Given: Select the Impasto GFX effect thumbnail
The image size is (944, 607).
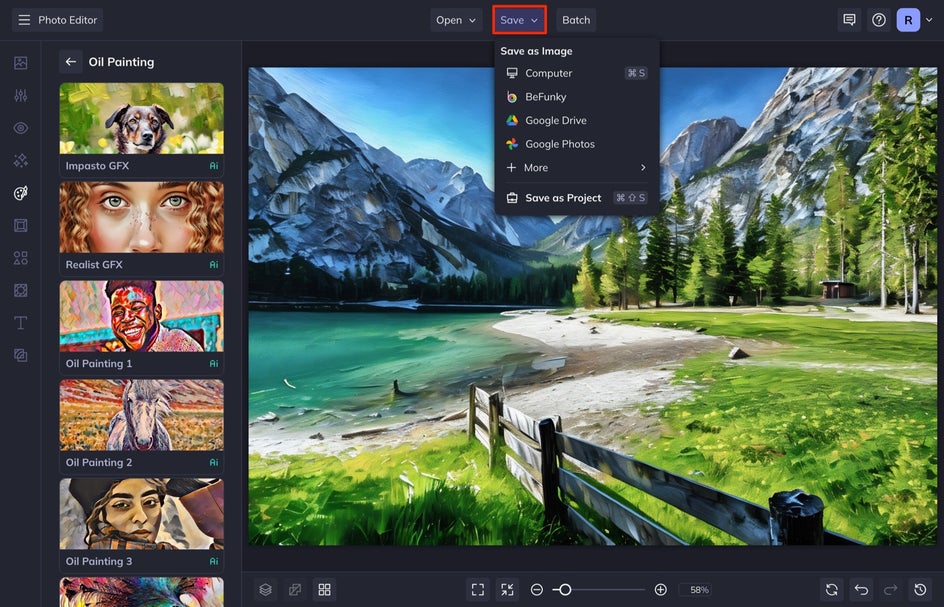Looking at the screenshot, I should pyautogui.click(x=141, y=129).
